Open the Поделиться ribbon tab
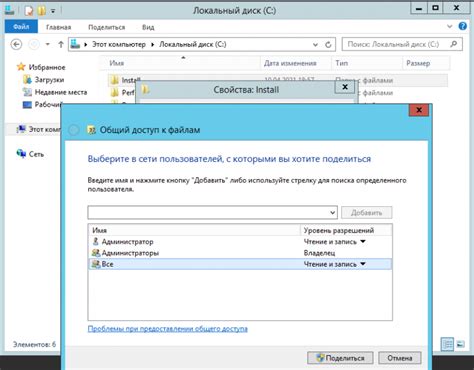The width and height of the screenshot is (474, 370). 107,27
